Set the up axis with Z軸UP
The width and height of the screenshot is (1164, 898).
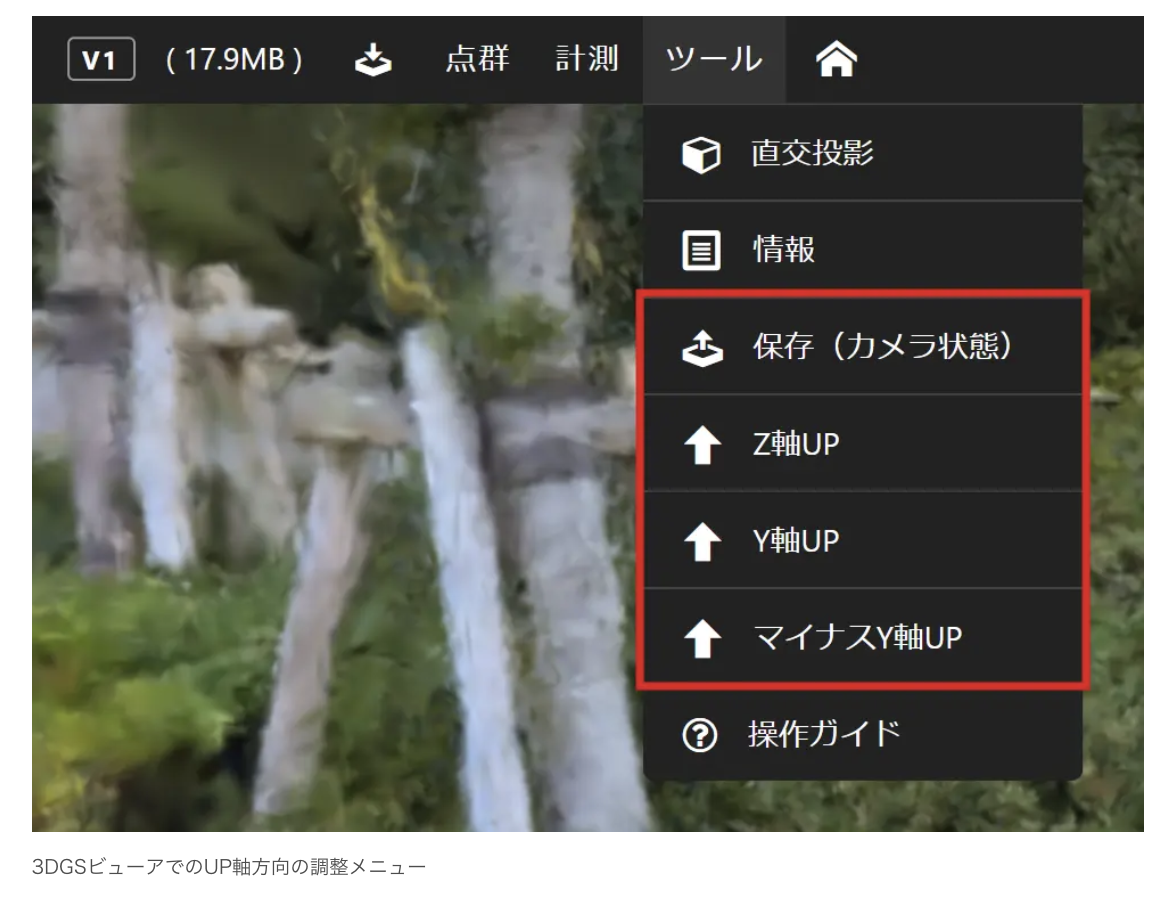pyautogui.click(x=796, y=443)
